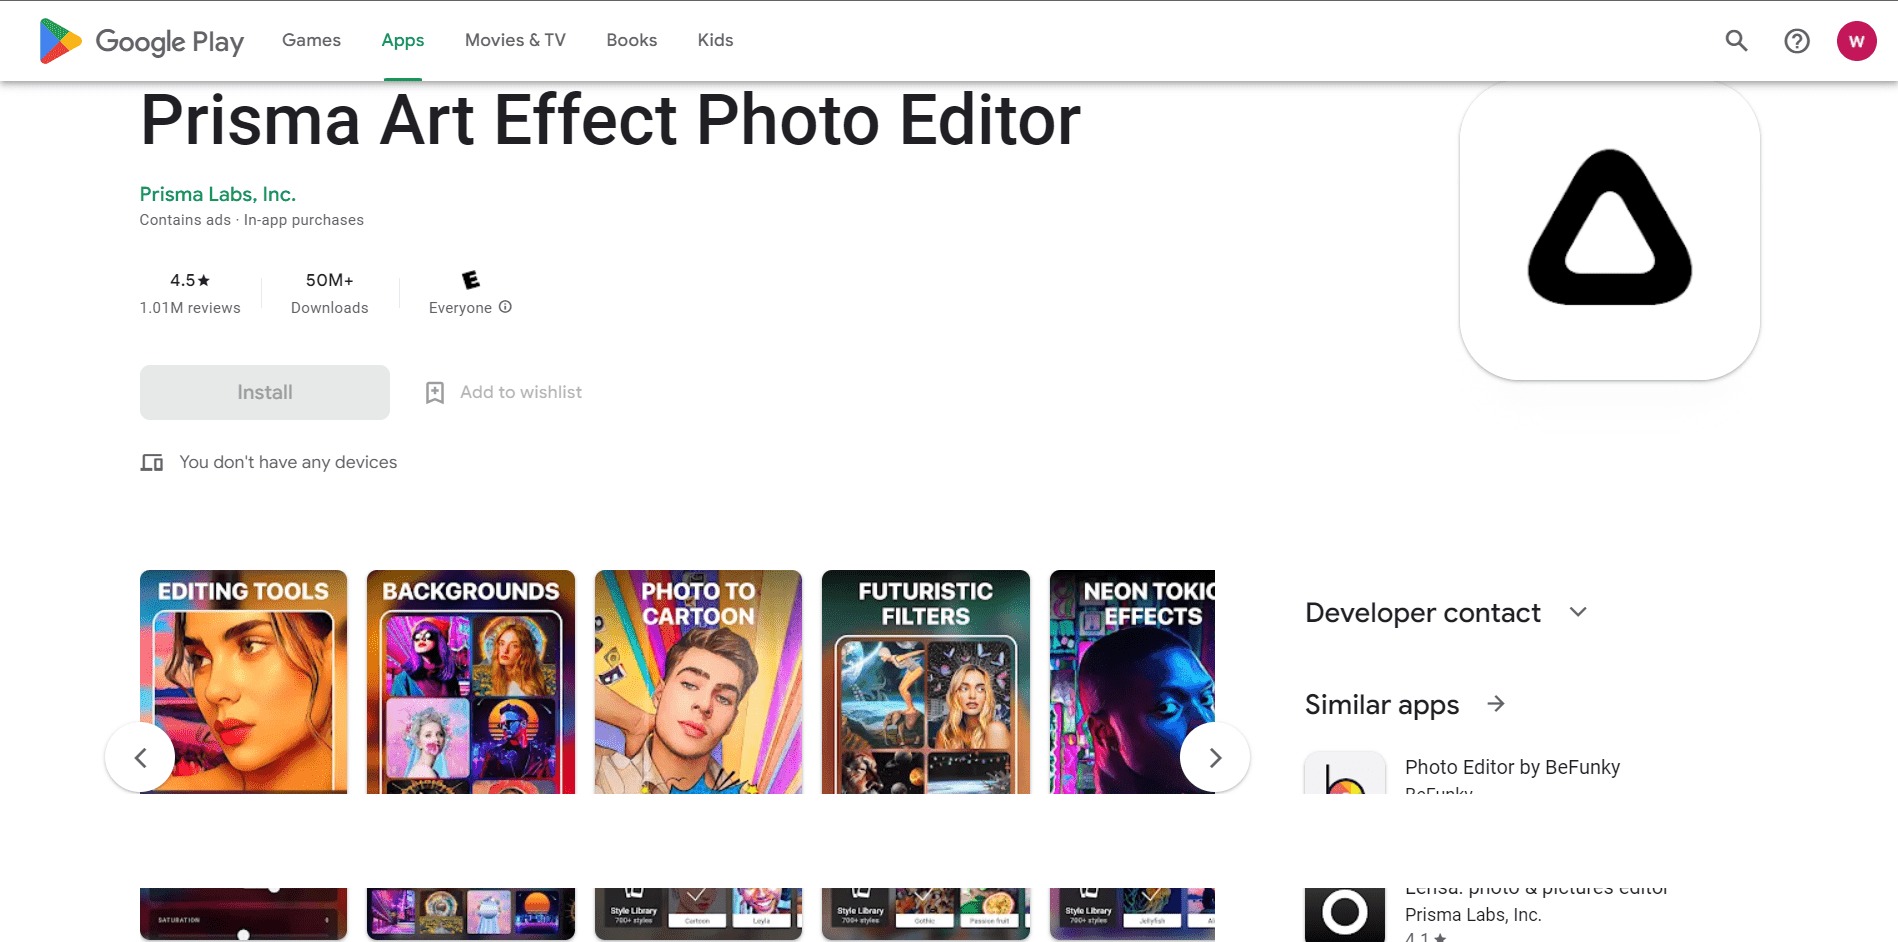1898x942 pixels.
Task: Click the 1.01M reviews text
Action: coord(190,308)
